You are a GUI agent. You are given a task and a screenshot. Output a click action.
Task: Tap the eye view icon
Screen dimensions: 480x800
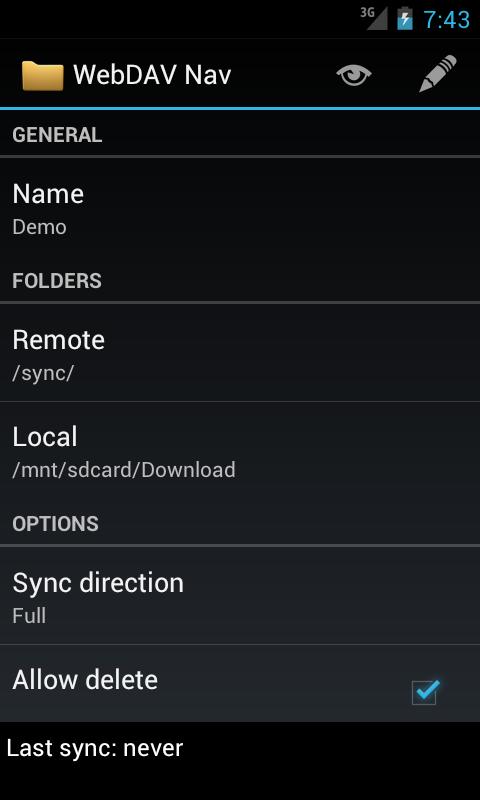353,76
